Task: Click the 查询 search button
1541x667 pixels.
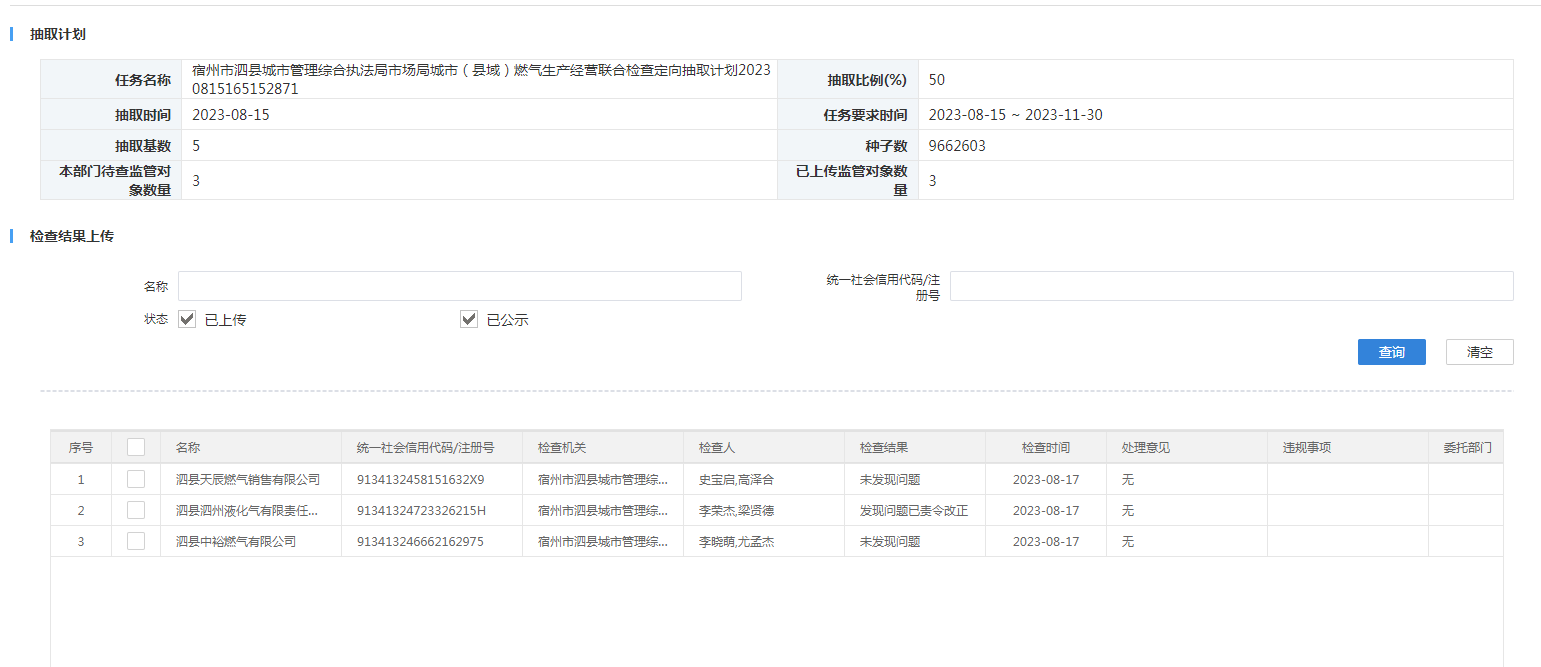Action: (x=1391, y=352)
